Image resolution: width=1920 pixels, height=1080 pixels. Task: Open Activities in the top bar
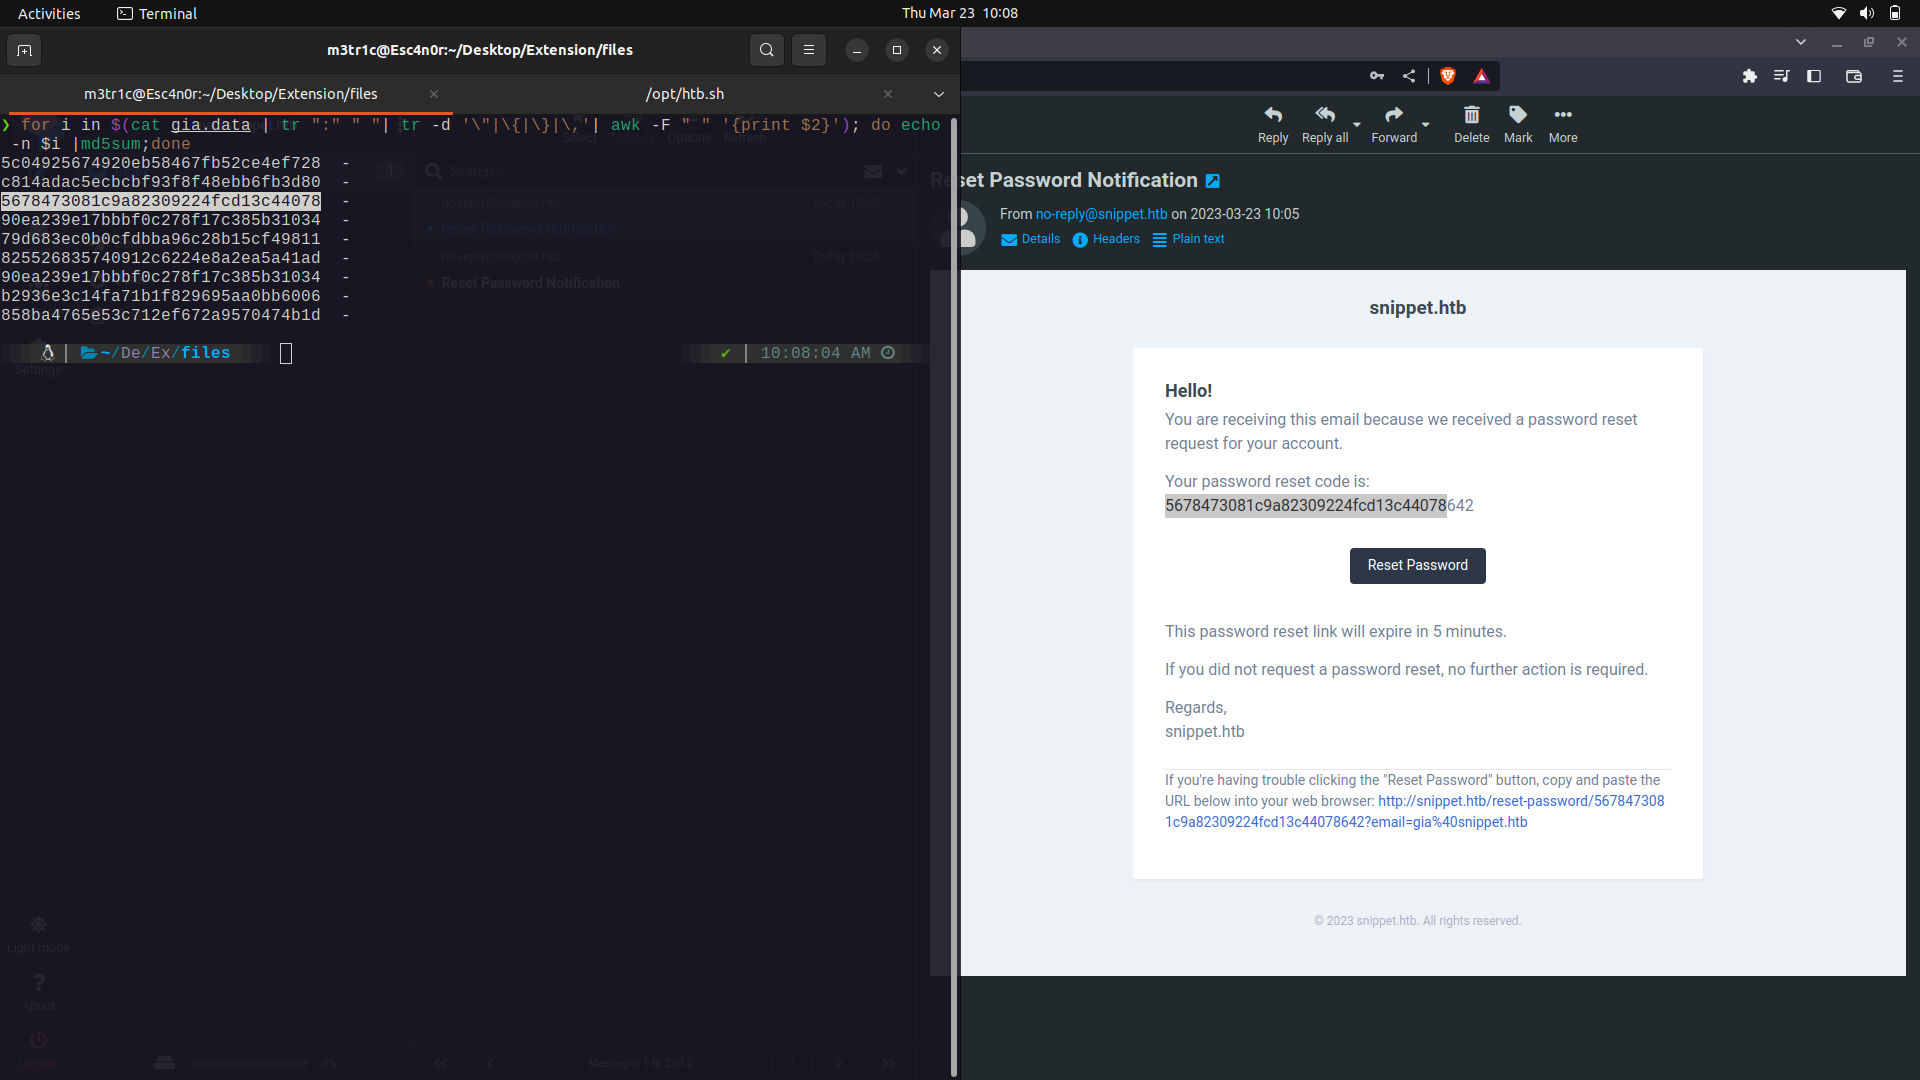click(x=48, y=13)
